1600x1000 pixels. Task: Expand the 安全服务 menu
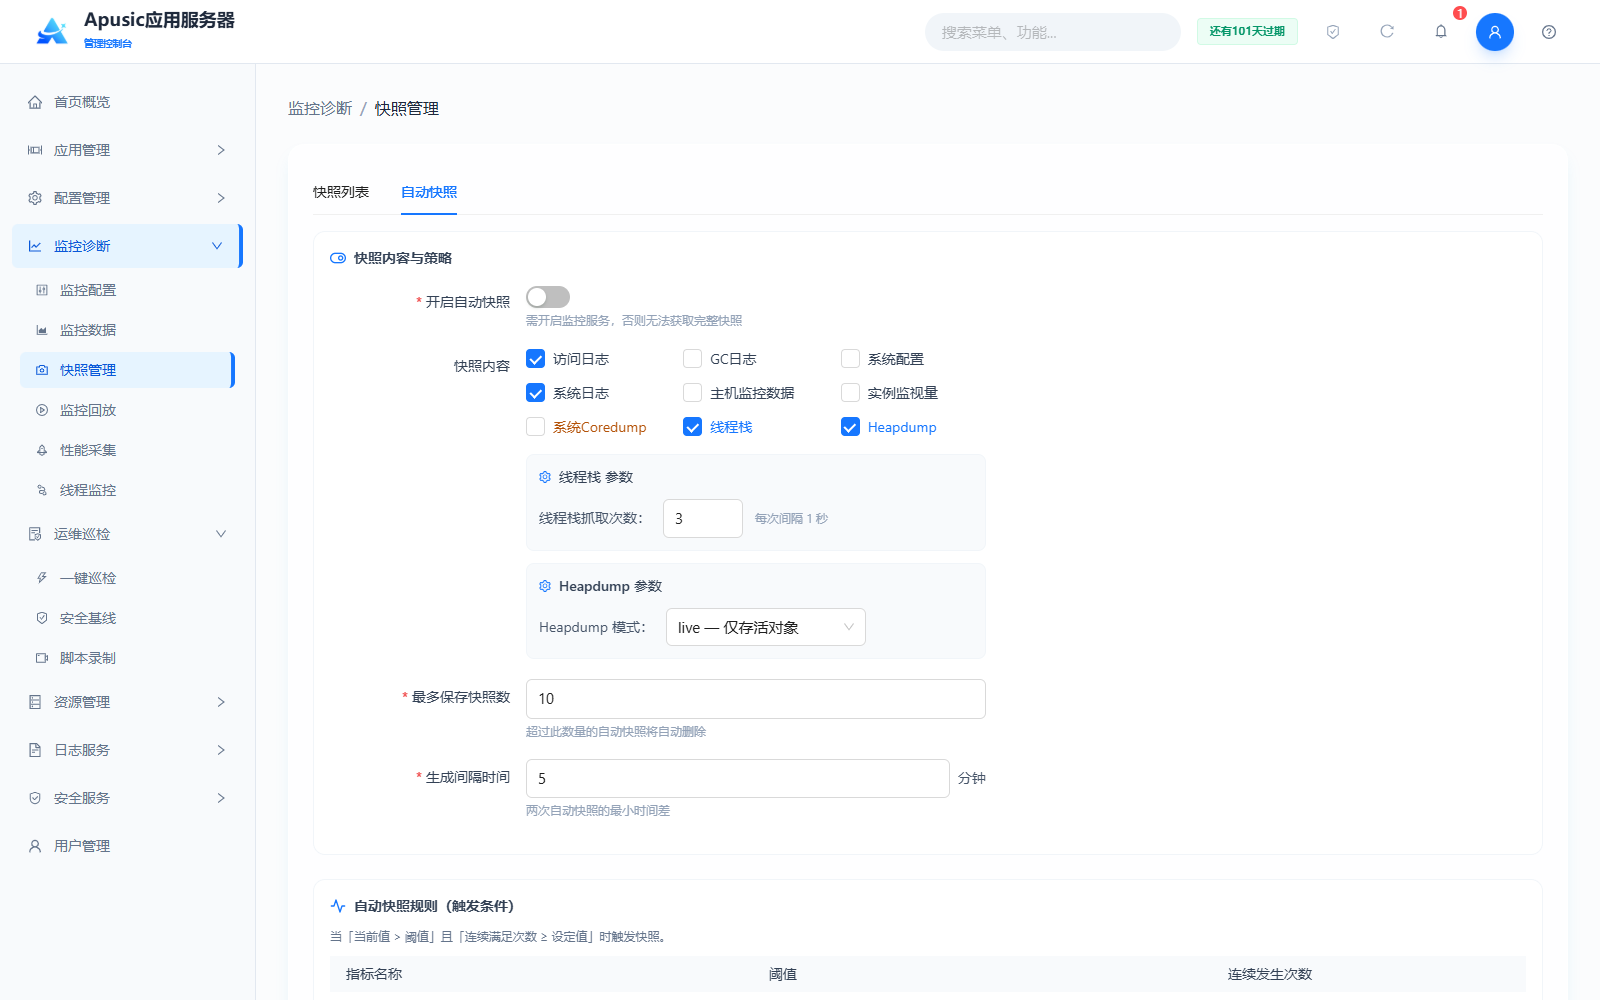(126, 798)
